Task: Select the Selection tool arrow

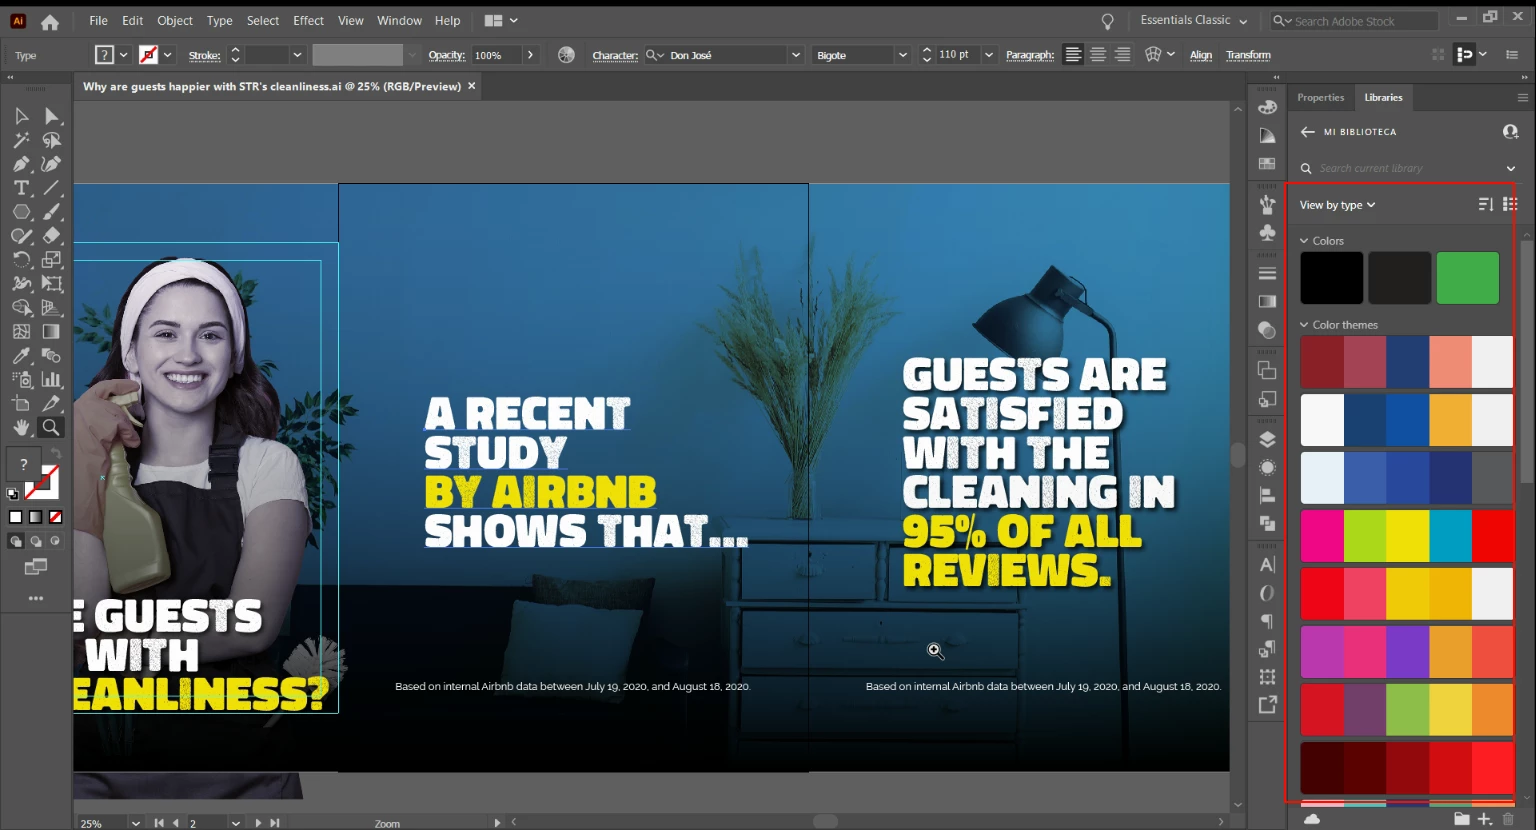Action: (x=21, y=116)
